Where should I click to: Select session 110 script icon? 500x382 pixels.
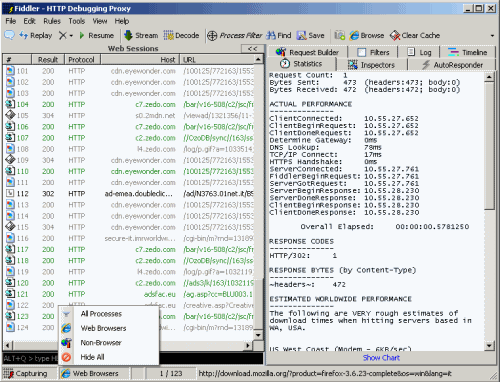[x=10, y=171]
